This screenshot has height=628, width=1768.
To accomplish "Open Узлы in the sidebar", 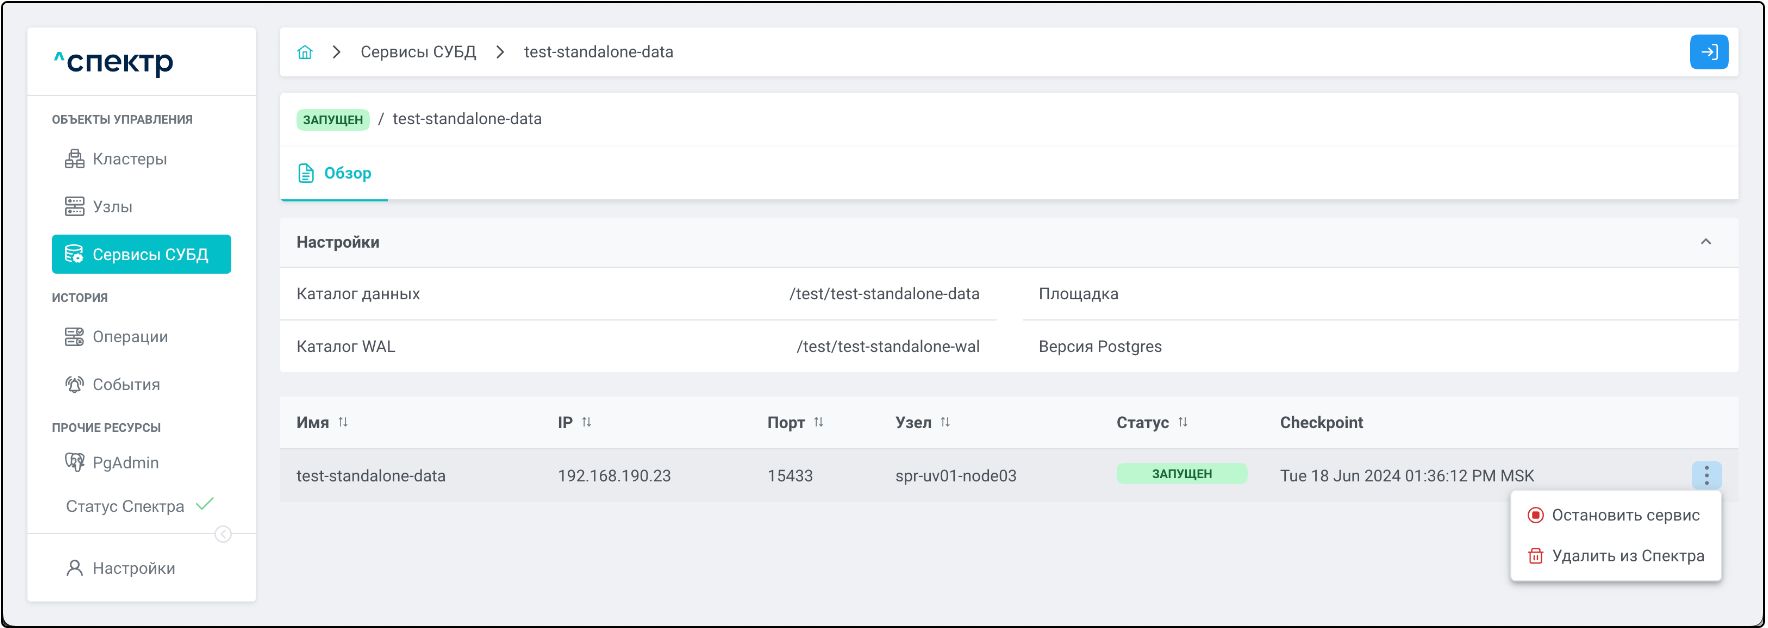I will [x=112, y=207].
